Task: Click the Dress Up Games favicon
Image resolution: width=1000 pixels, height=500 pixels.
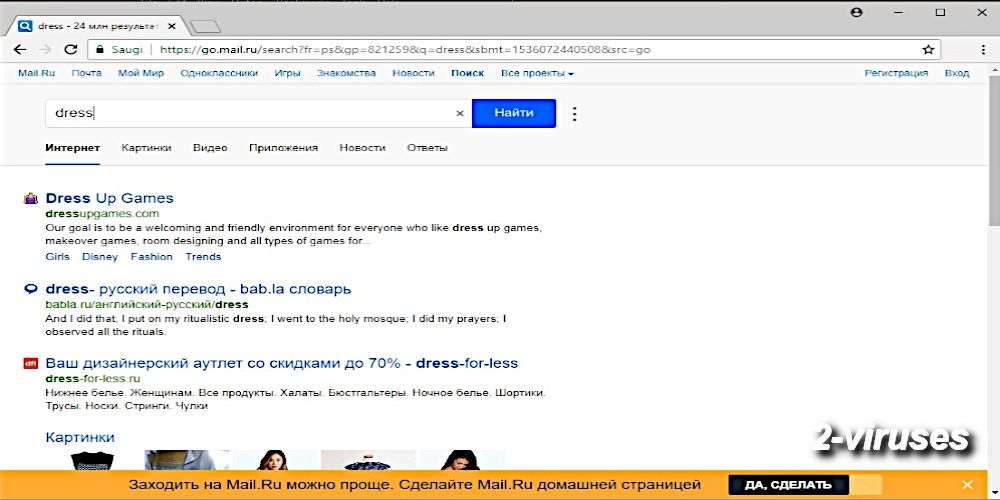Action: coord(31,199)
